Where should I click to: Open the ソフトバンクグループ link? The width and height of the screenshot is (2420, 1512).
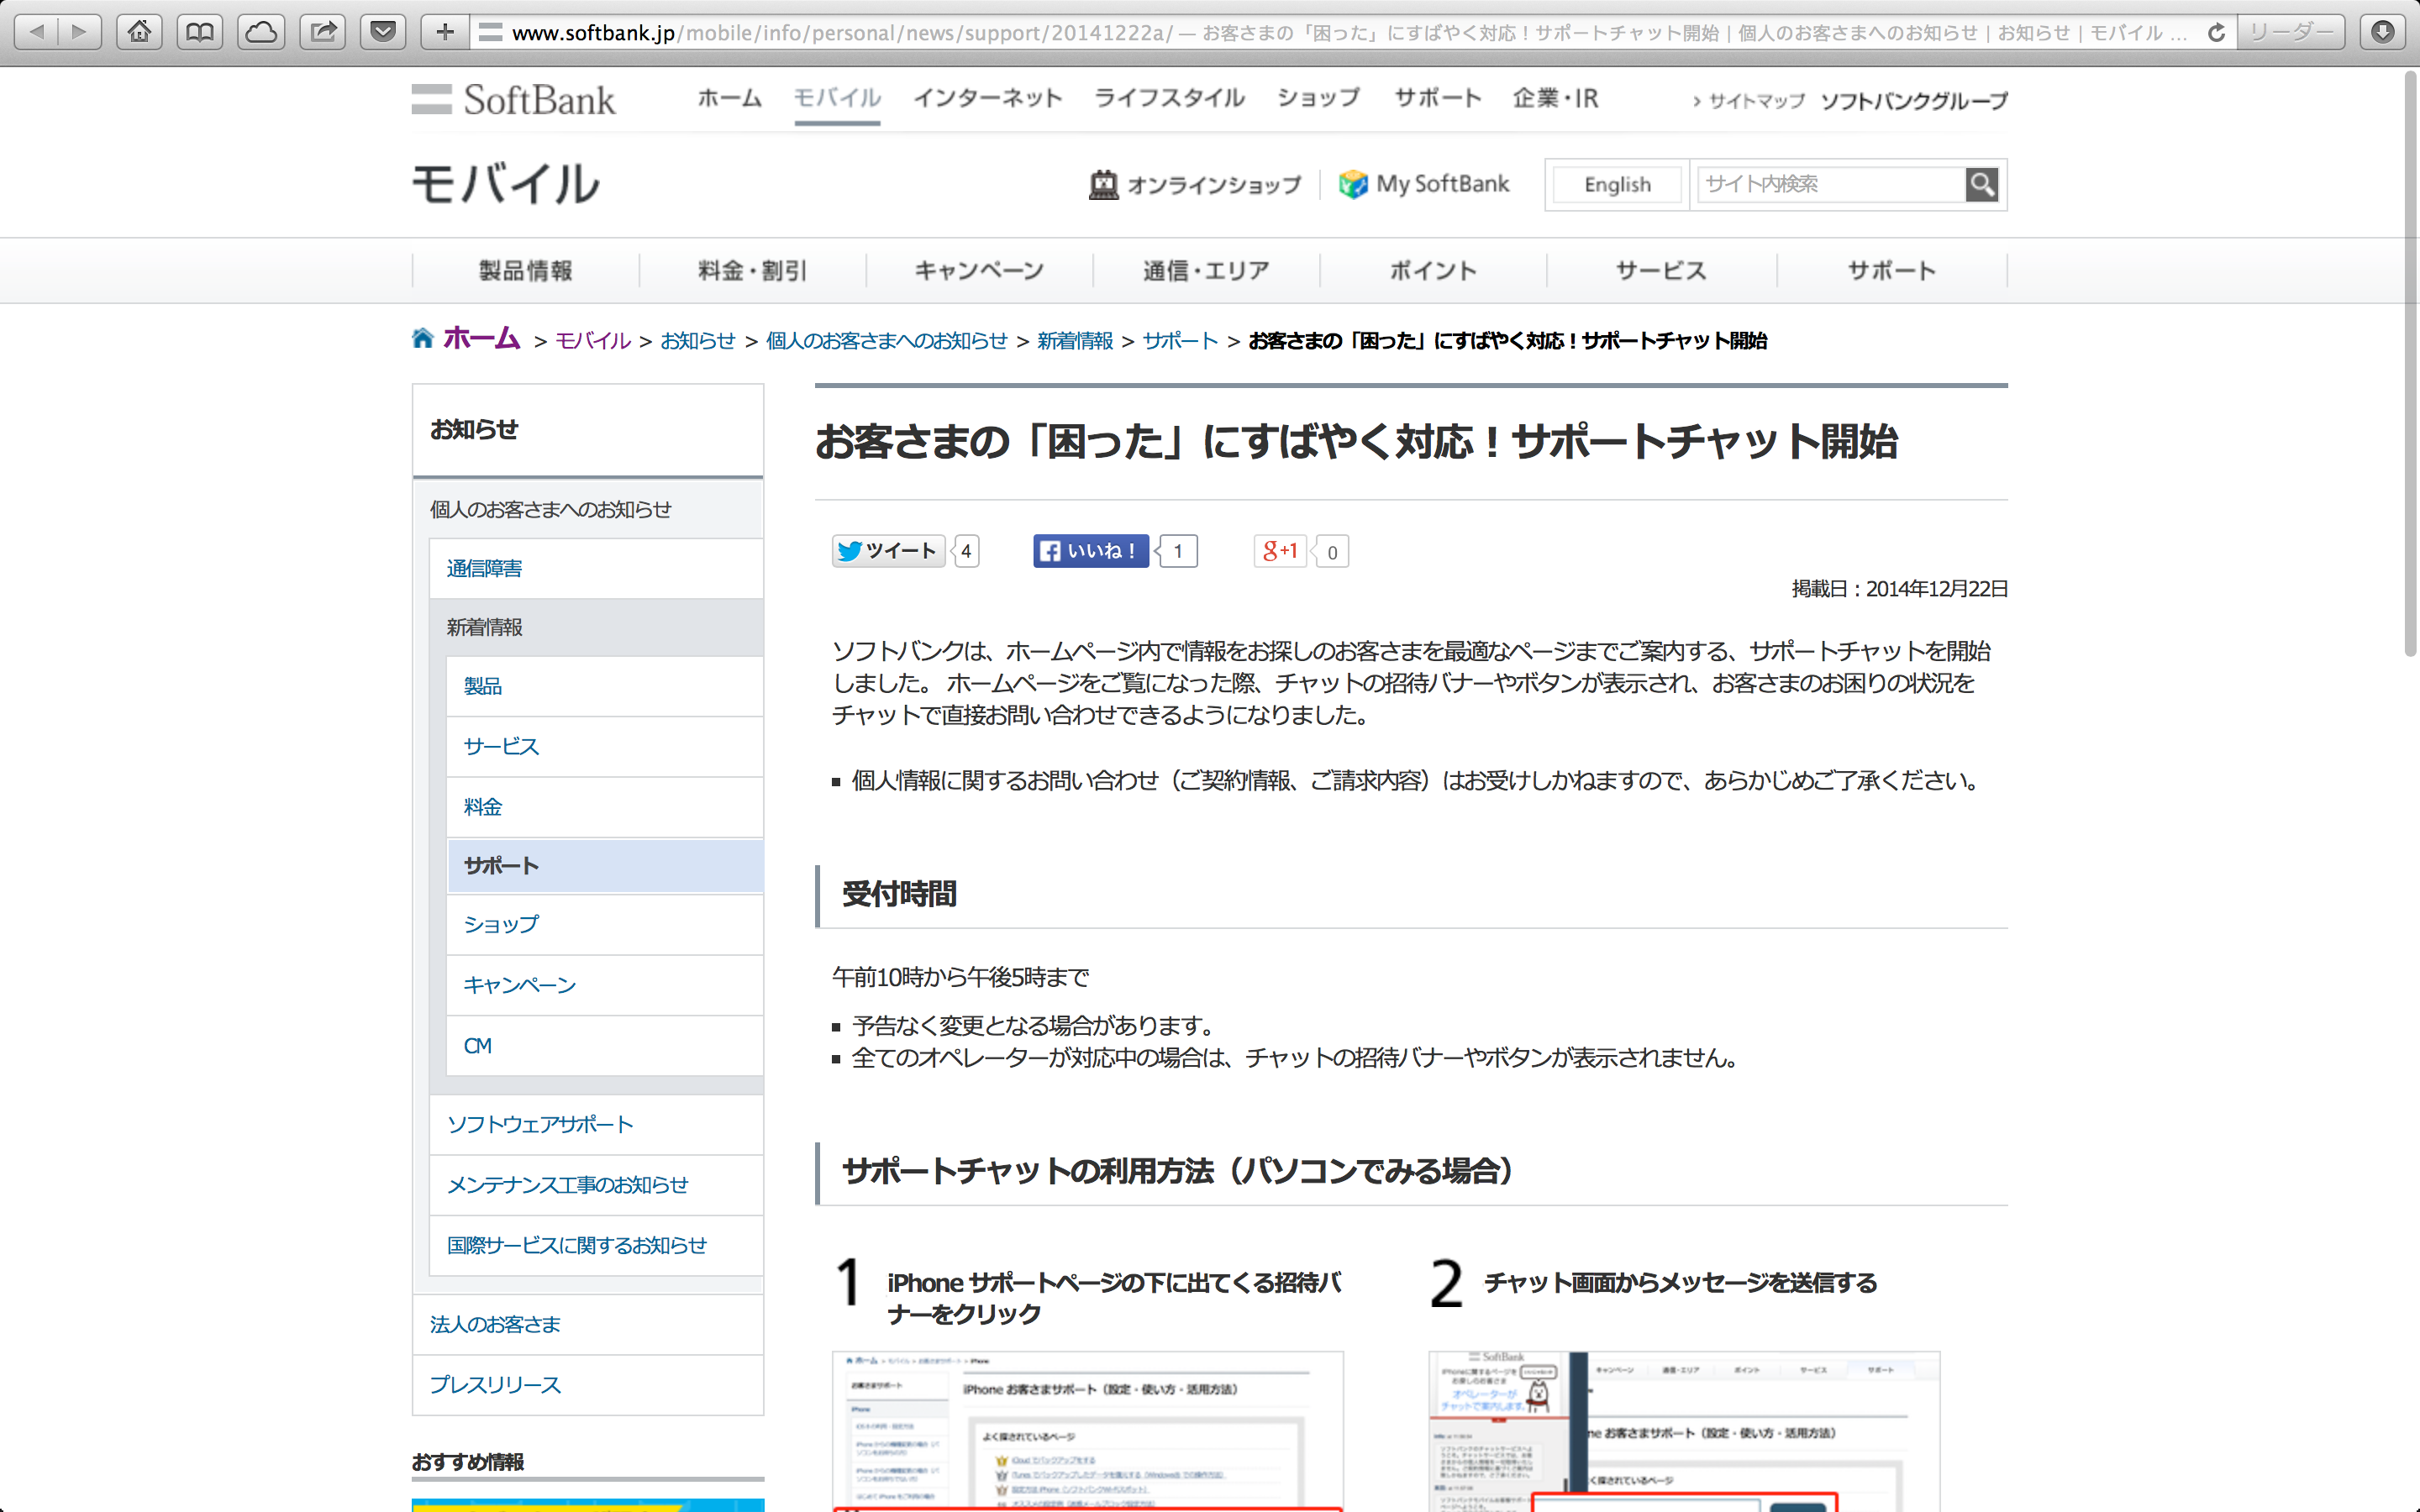coord(1913,101)
